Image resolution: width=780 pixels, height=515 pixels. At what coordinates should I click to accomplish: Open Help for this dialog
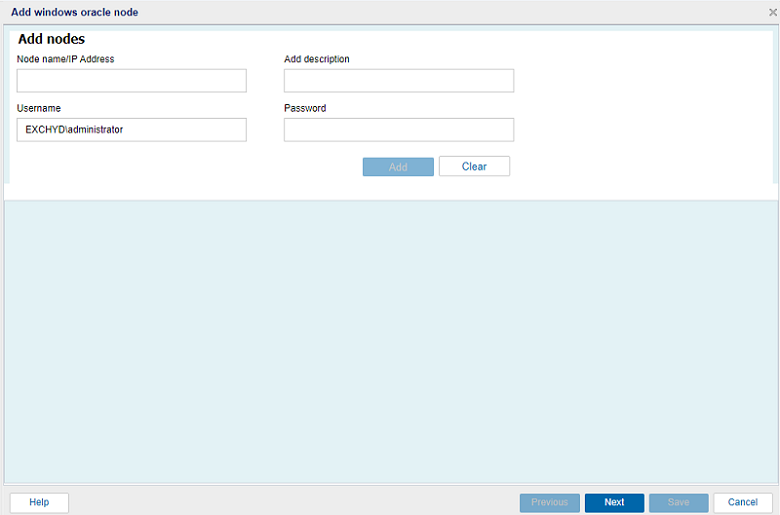39,502
